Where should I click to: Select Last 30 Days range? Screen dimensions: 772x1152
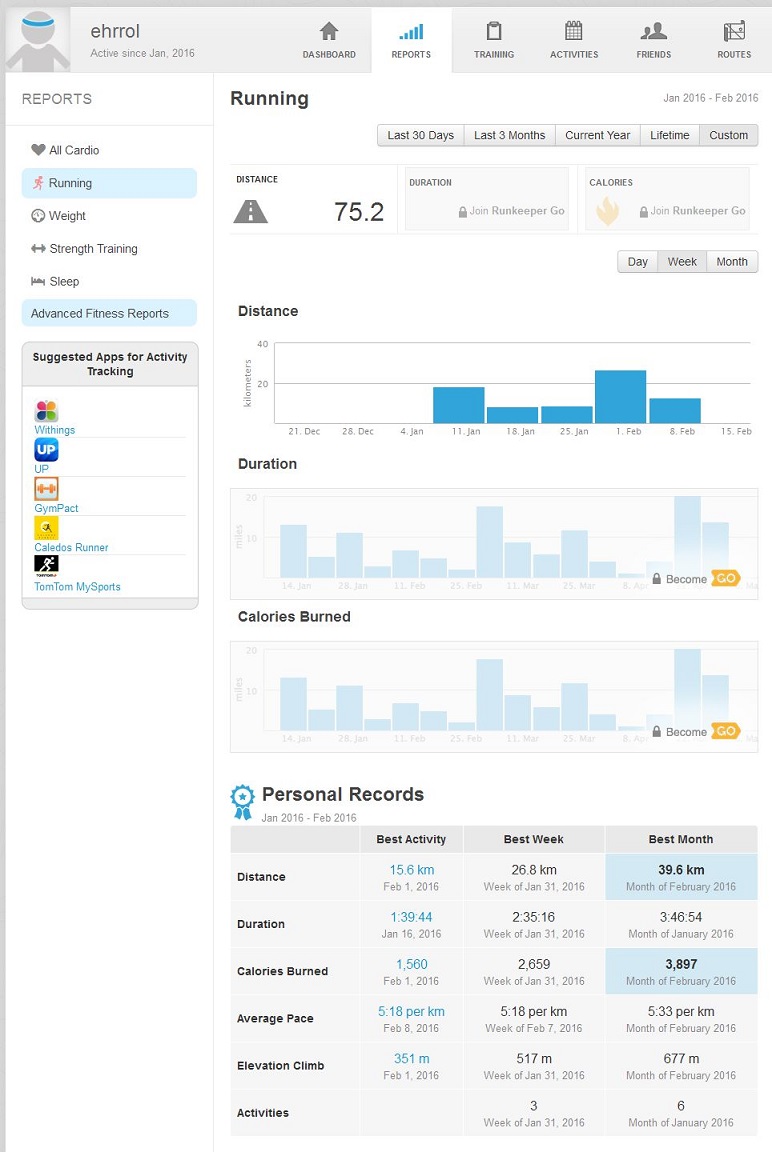420,136
